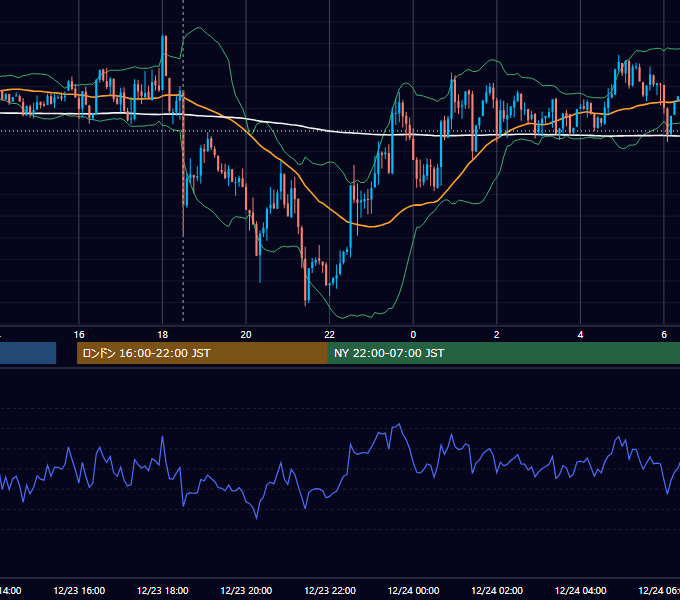Viewport: 680px width, 600px height.
Task: Click the 18 hour axis label
Action: pos(163,334)
